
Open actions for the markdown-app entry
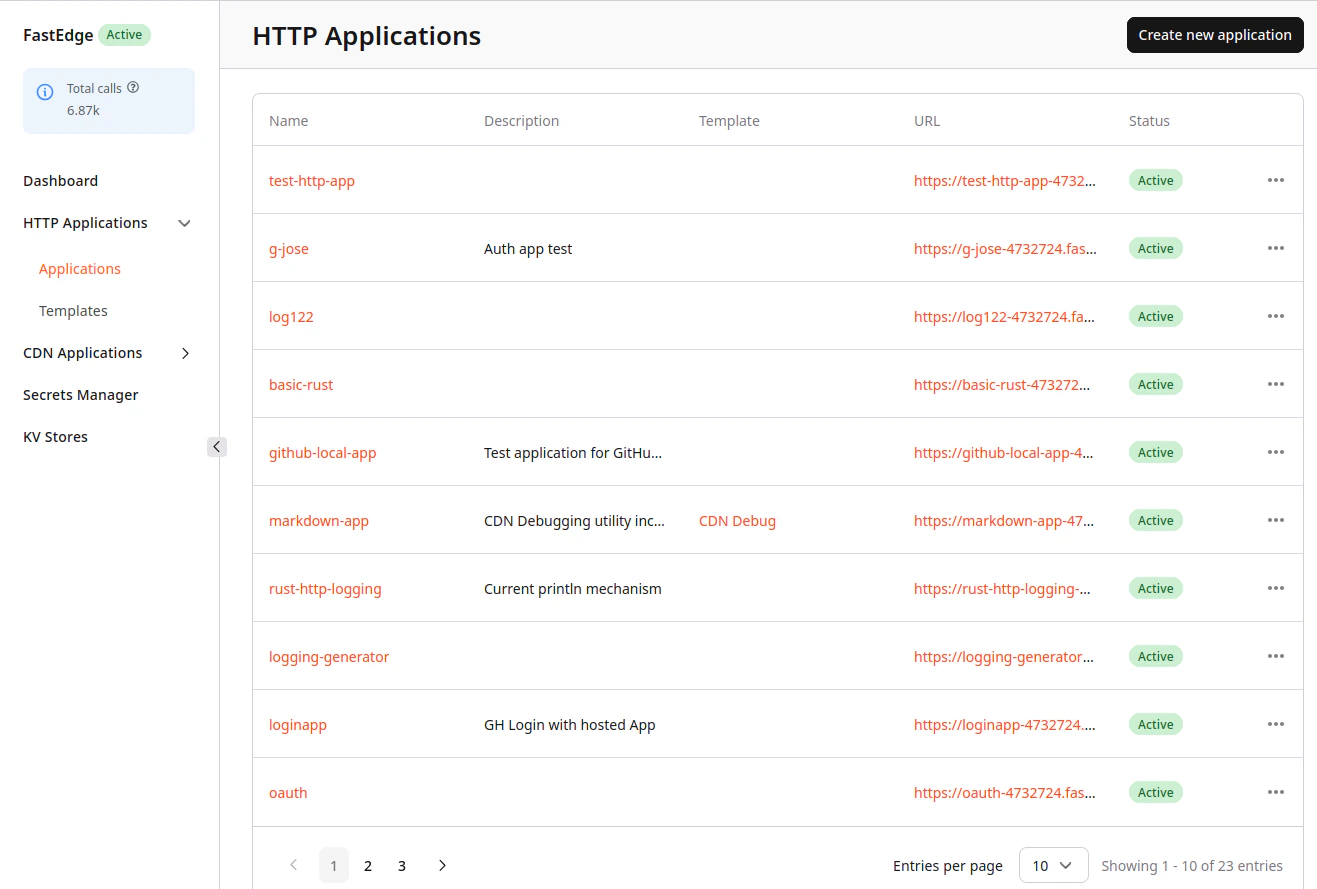coord(1275,520)
